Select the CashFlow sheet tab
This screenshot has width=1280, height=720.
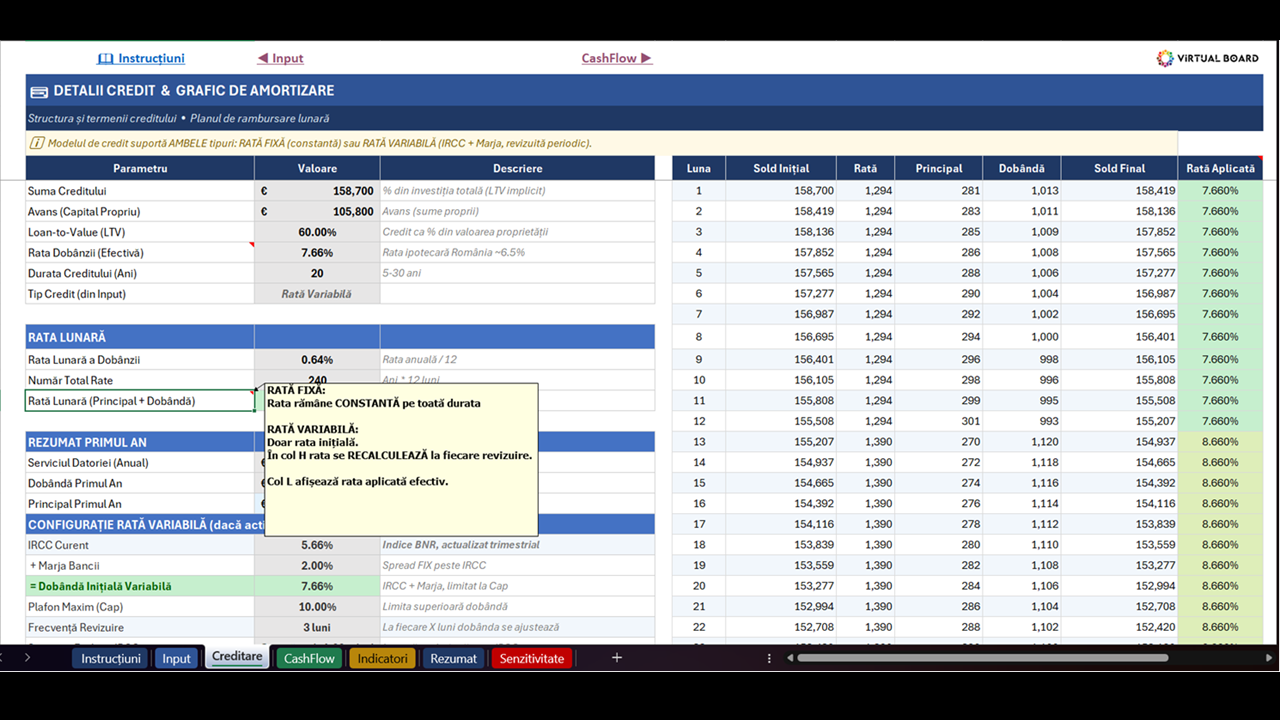[309, 658]
